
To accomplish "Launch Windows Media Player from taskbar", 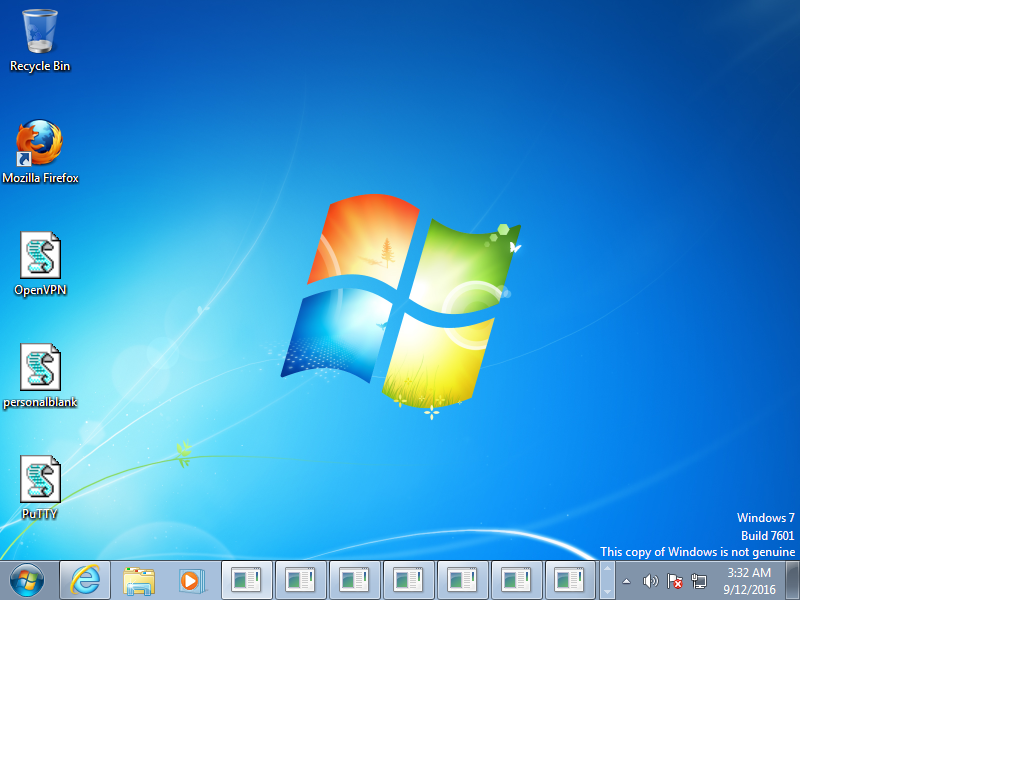I will (191, 580).
